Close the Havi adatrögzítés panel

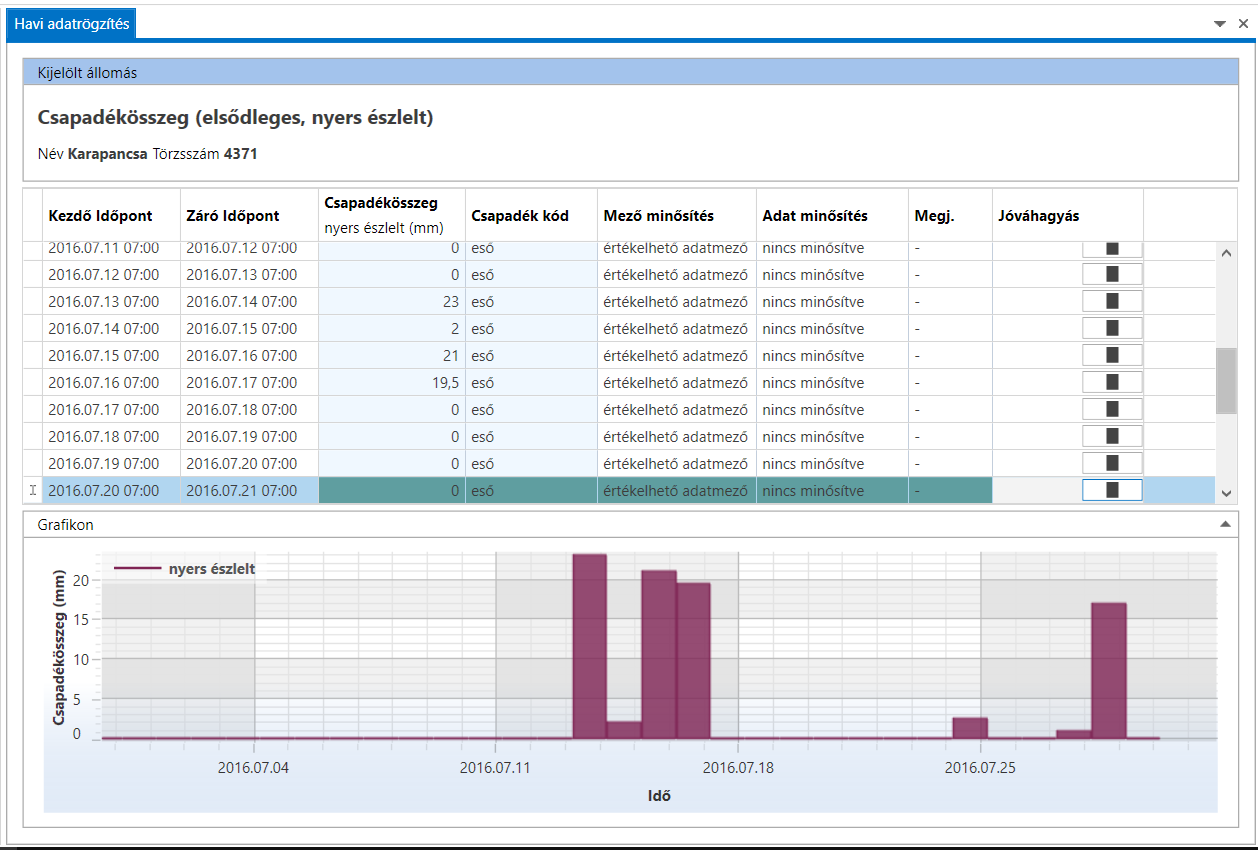click(x=1243, y=24)
